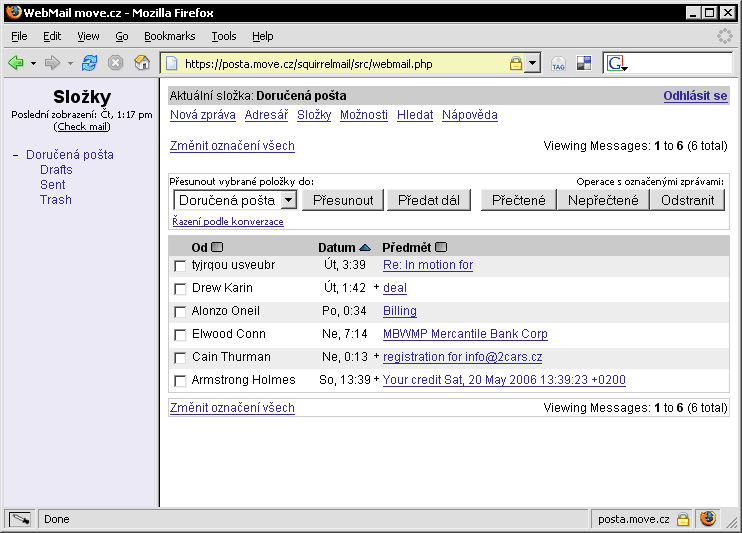Tick the checkbox for Drew Karin message
This screenshot has height=533, width=742.
point(180,289)
